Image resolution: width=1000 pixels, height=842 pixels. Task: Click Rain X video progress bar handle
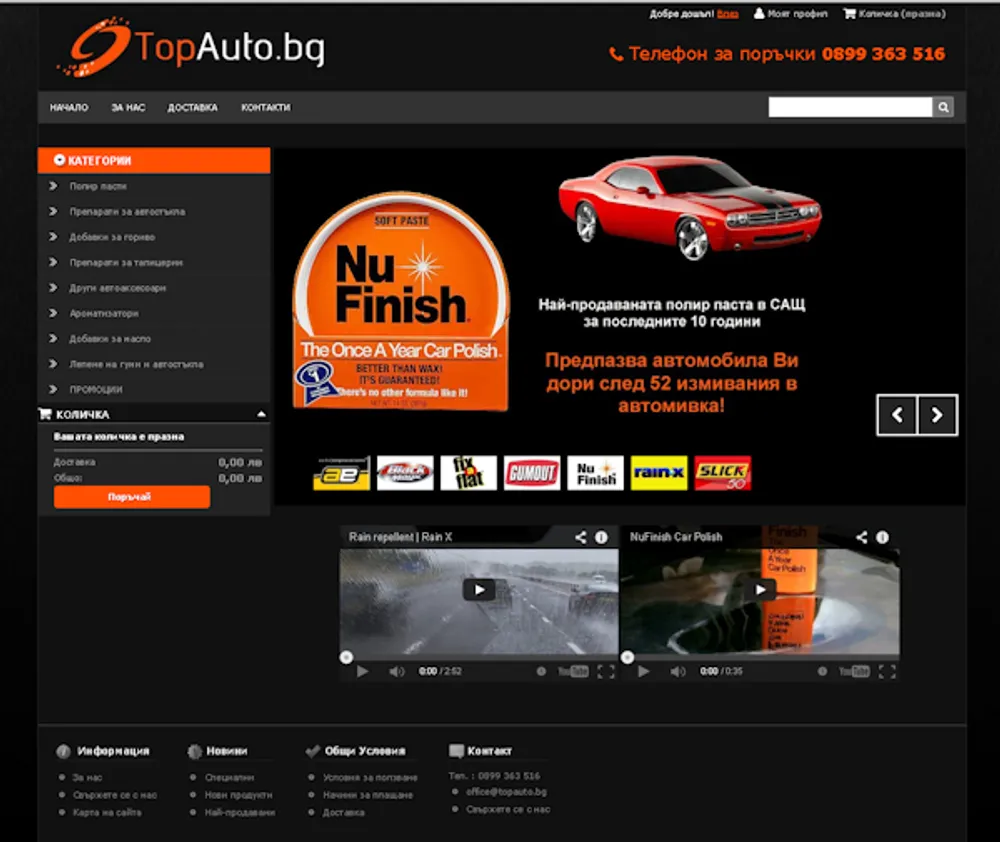[x=346, y=657]
